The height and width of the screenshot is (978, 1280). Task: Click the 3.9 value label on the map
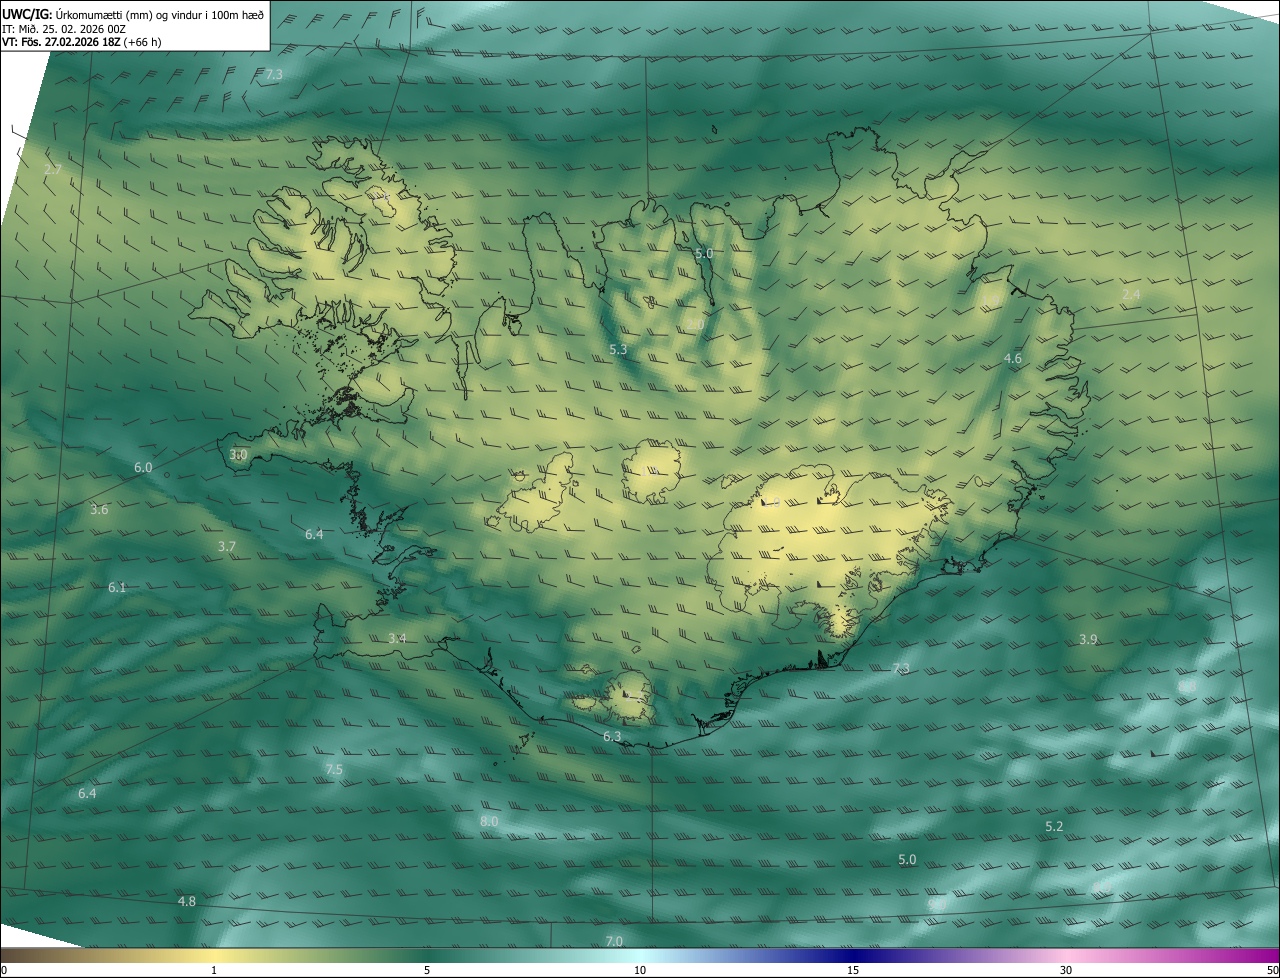pos(1089,639)
